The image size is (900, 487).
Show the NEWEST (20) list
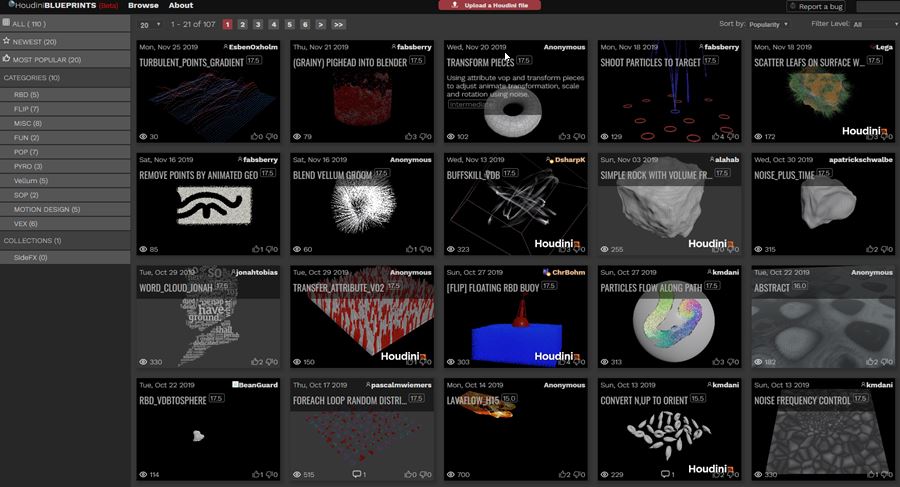tap(65, 41)
